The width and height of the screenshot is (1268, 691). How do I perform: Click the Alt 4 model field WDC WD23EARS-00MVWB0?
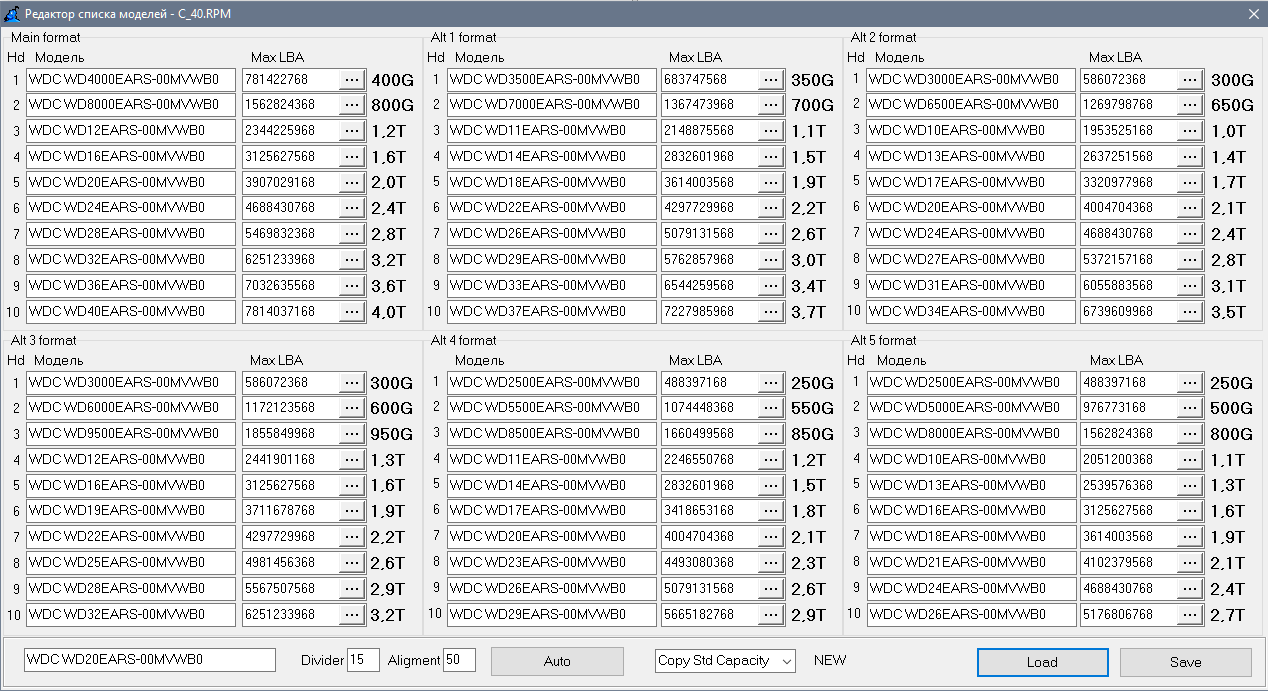pyautogui.click(x=552, y=563)
